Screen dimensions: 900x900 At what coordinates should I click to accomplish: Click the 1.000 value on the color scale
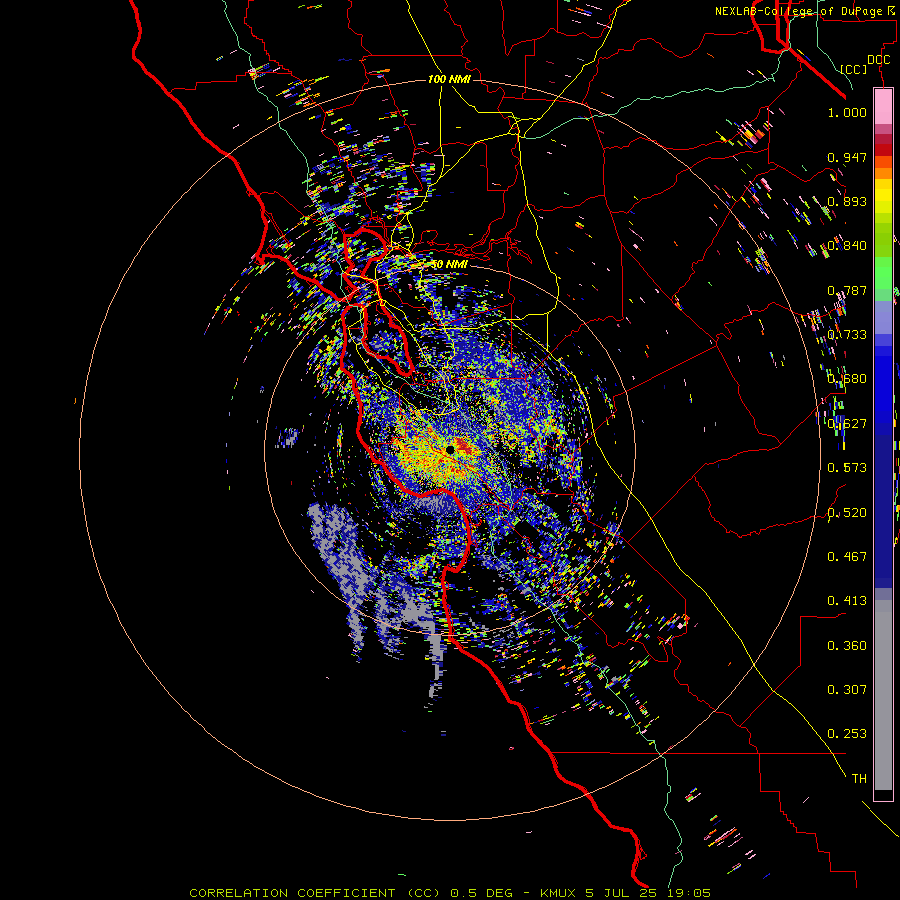tap(847, 112)
